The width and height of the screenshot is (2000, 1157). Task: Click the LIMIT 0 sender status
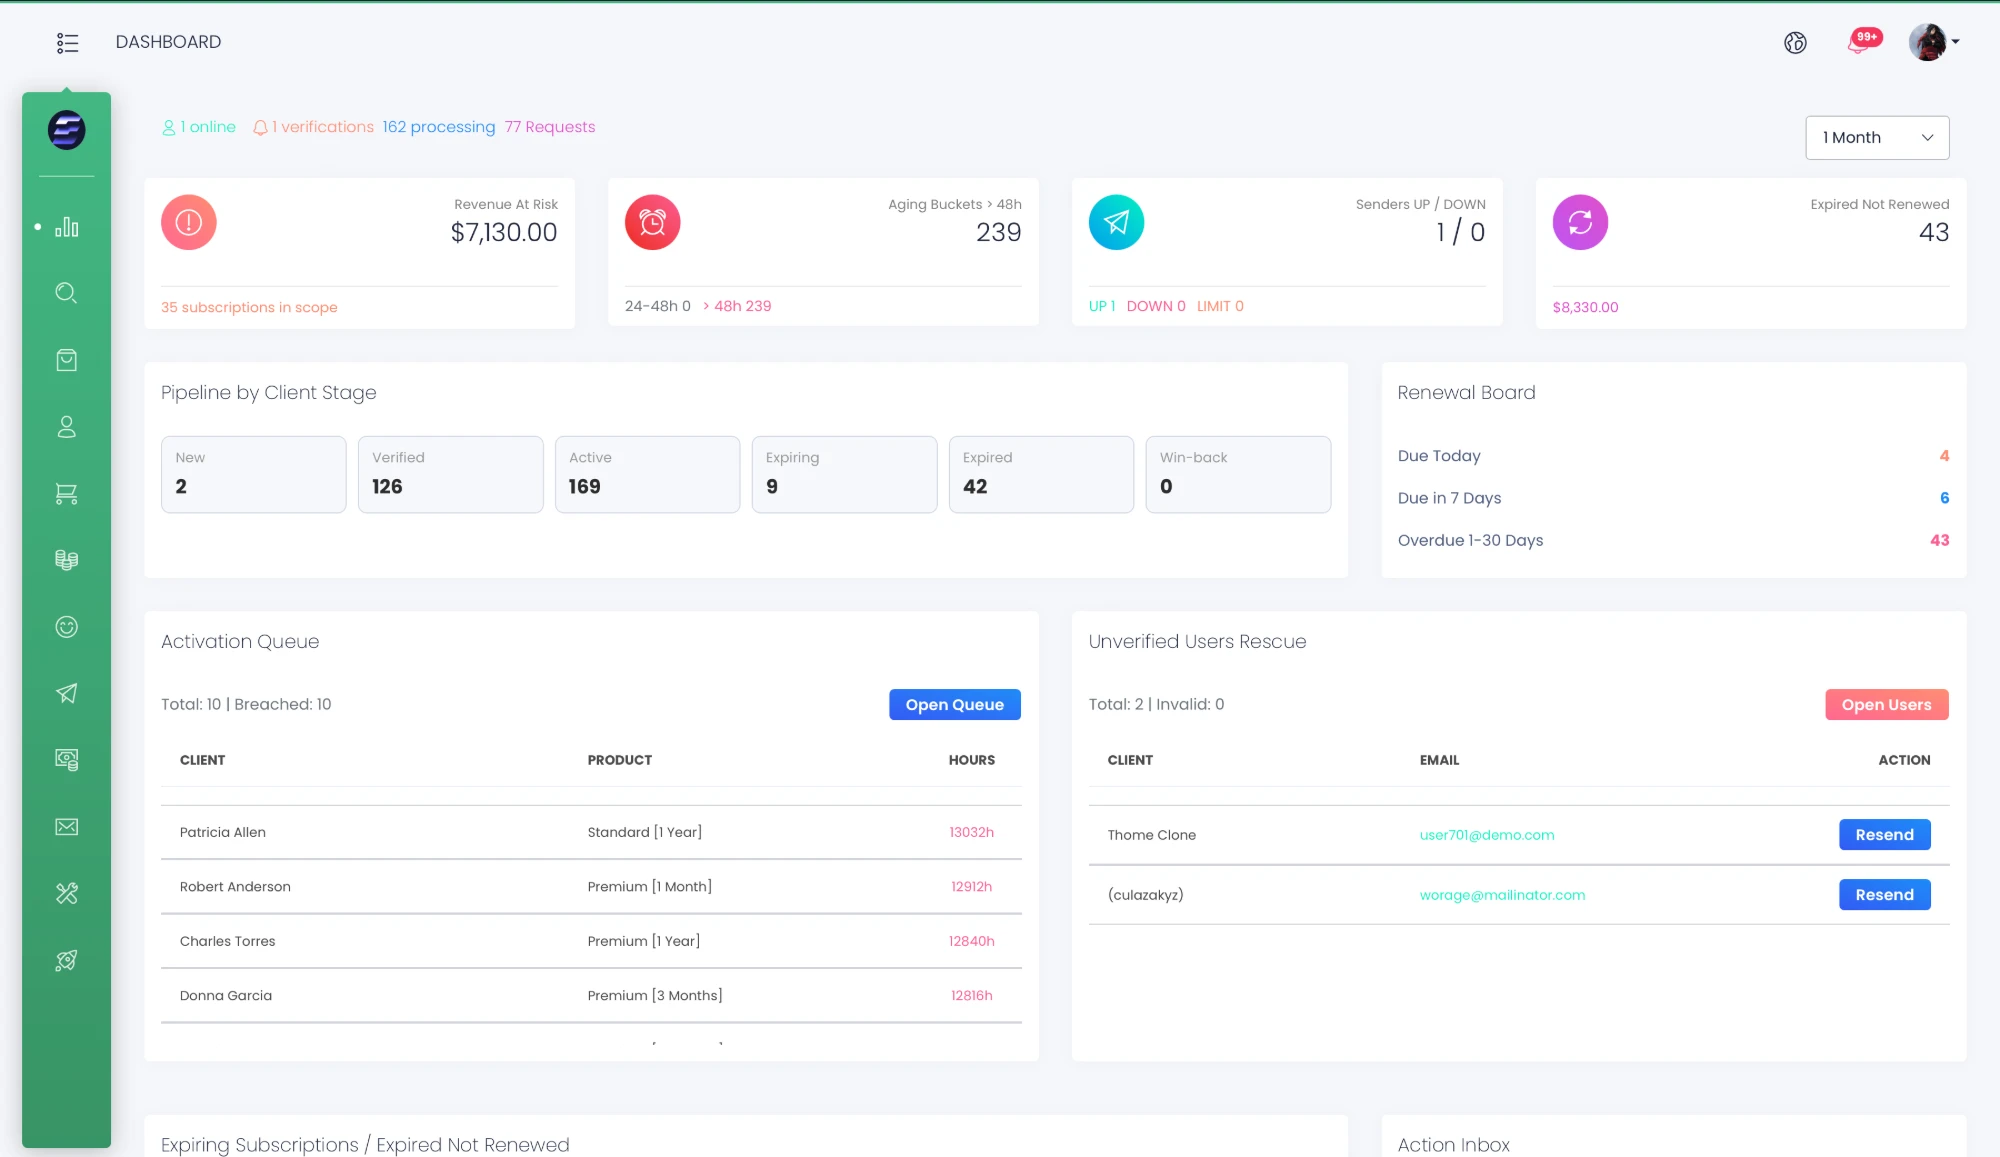click(x=1220, y=306)
